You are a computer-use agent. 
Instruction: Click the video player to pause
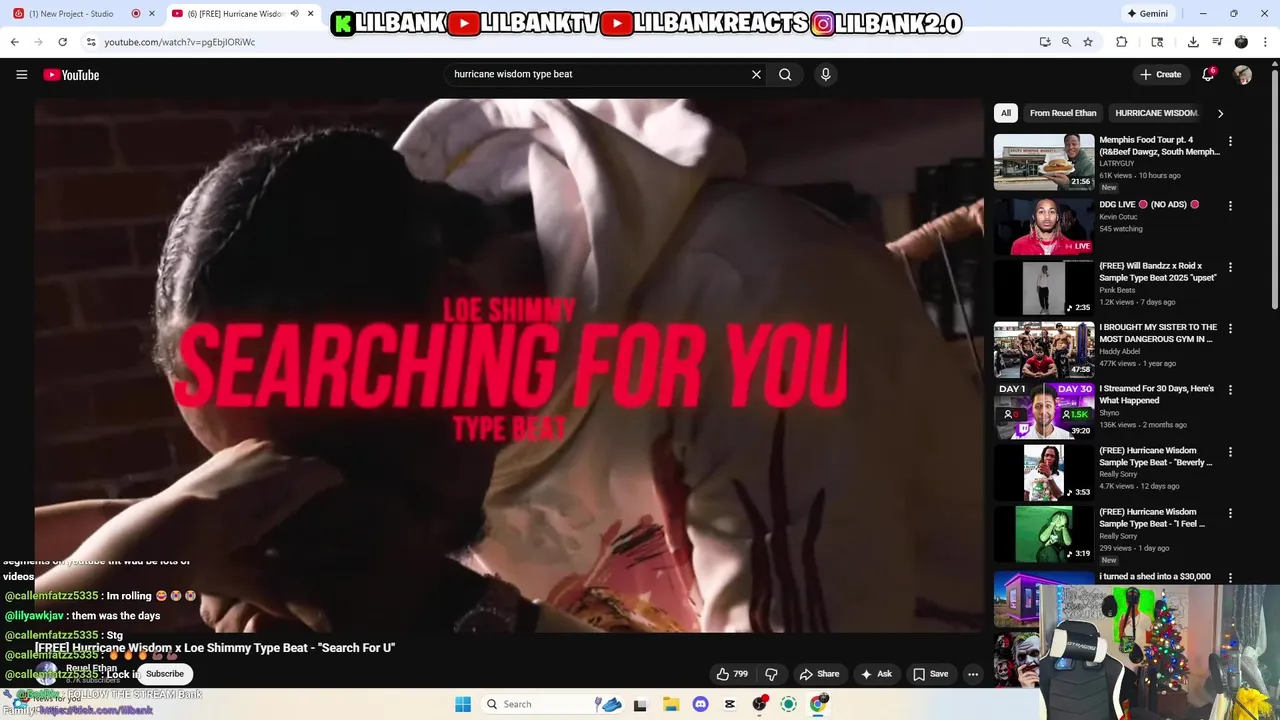(510, 365)
